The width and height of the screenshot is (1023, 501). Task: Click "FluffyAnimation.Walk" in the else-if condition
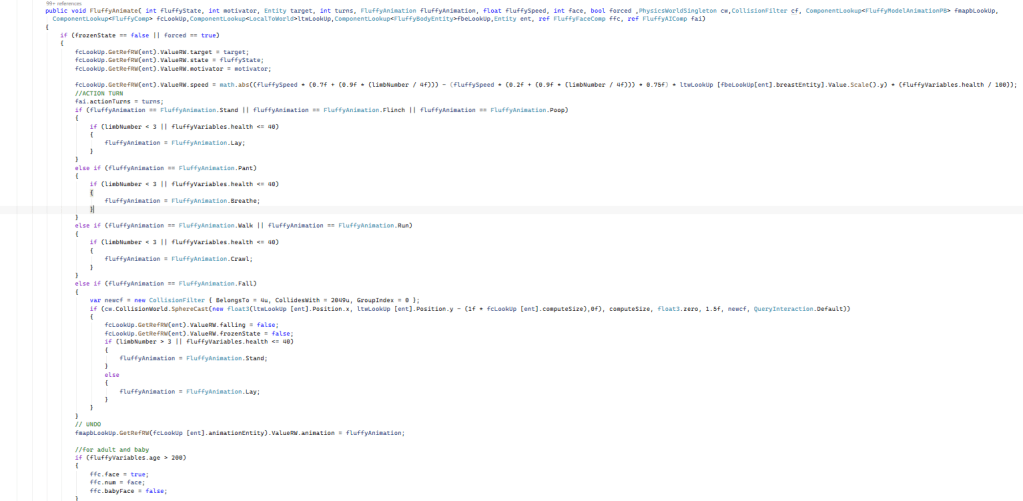[217, 226]
